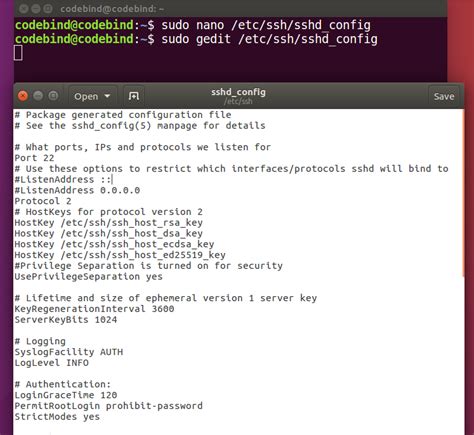Open the gedit Open dropdown arrow

pyautogui.click(x=107, y=96)
